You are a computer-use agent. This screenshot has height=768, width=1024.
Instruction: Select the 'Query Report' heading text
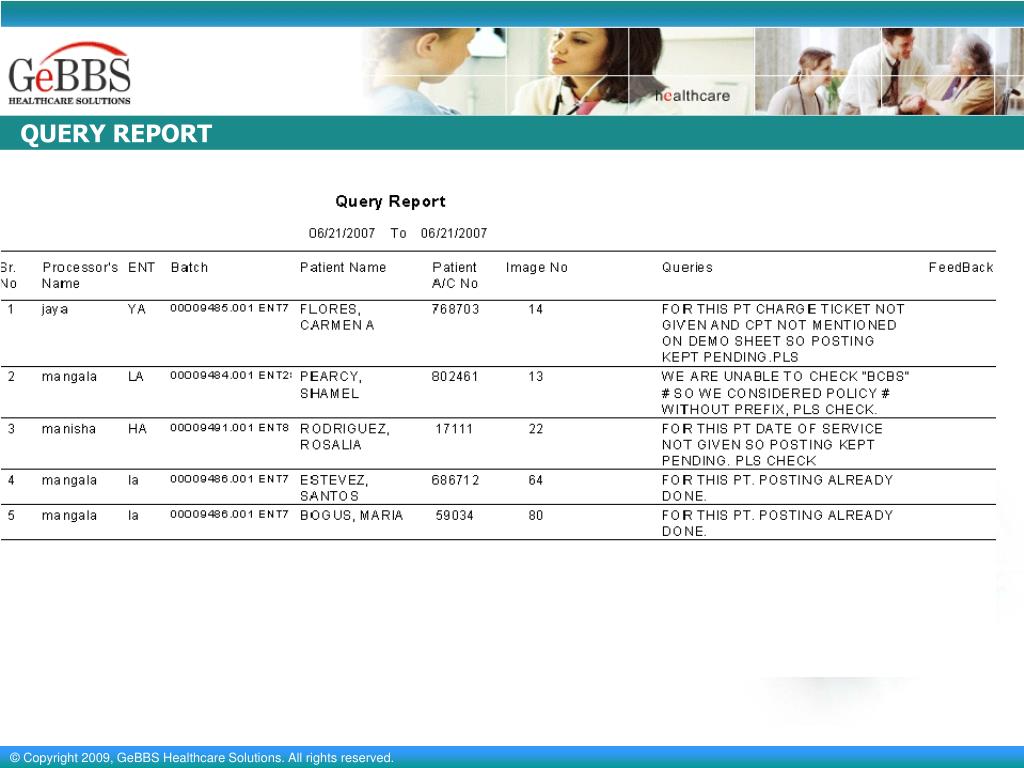(391, 201)
